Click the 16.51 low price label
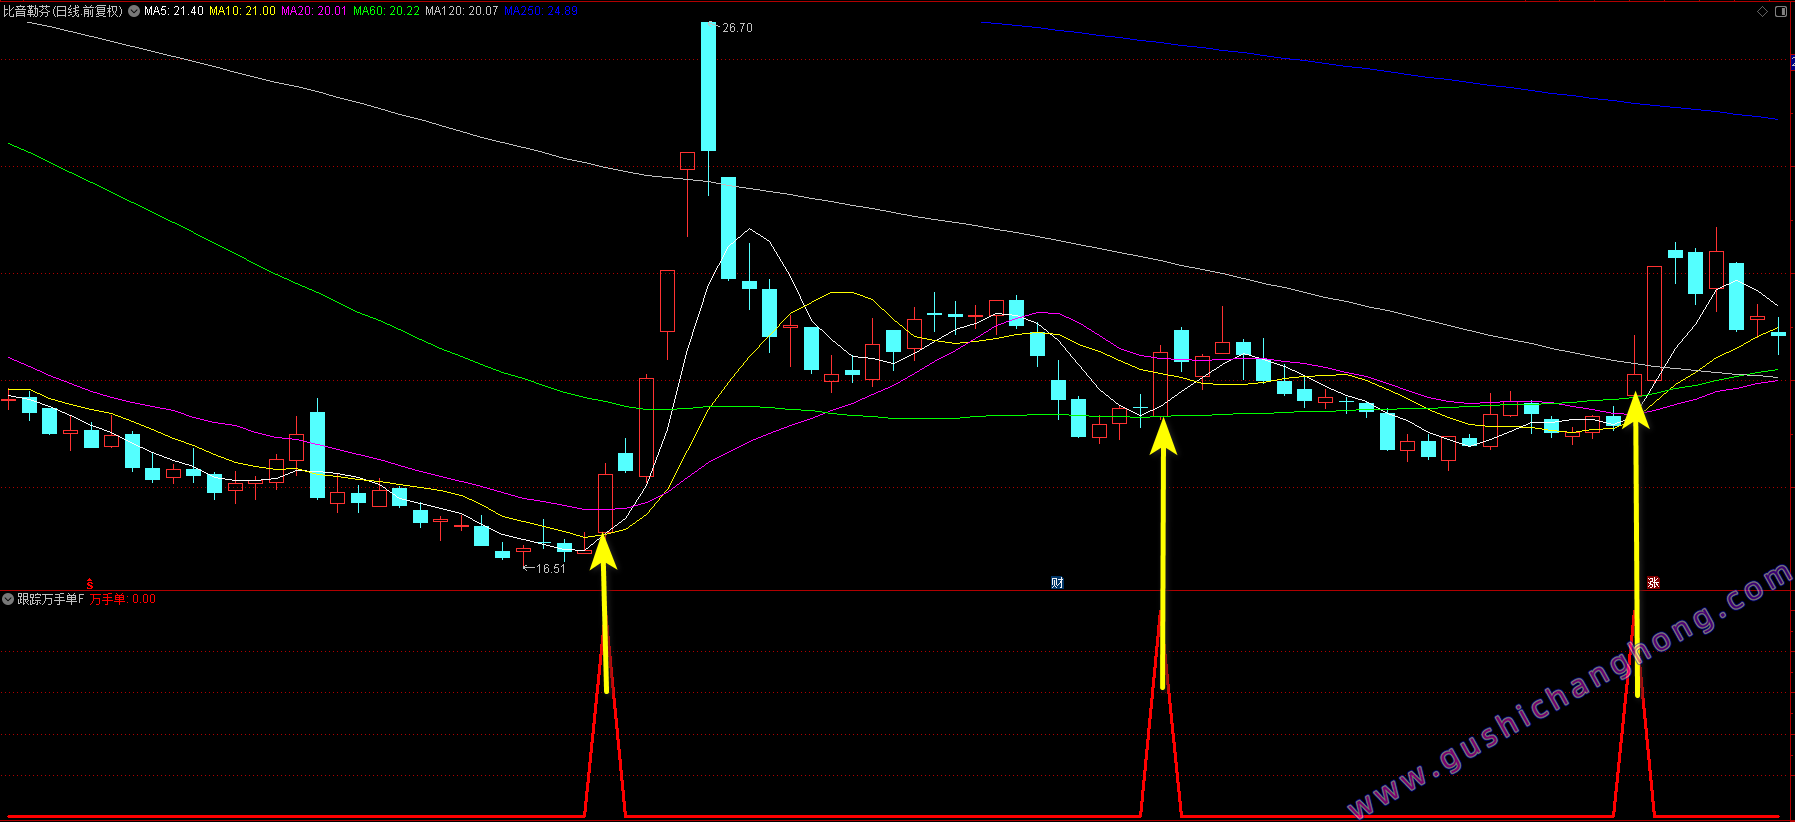This screenshot has width=1795, height=822. (550, 568)
